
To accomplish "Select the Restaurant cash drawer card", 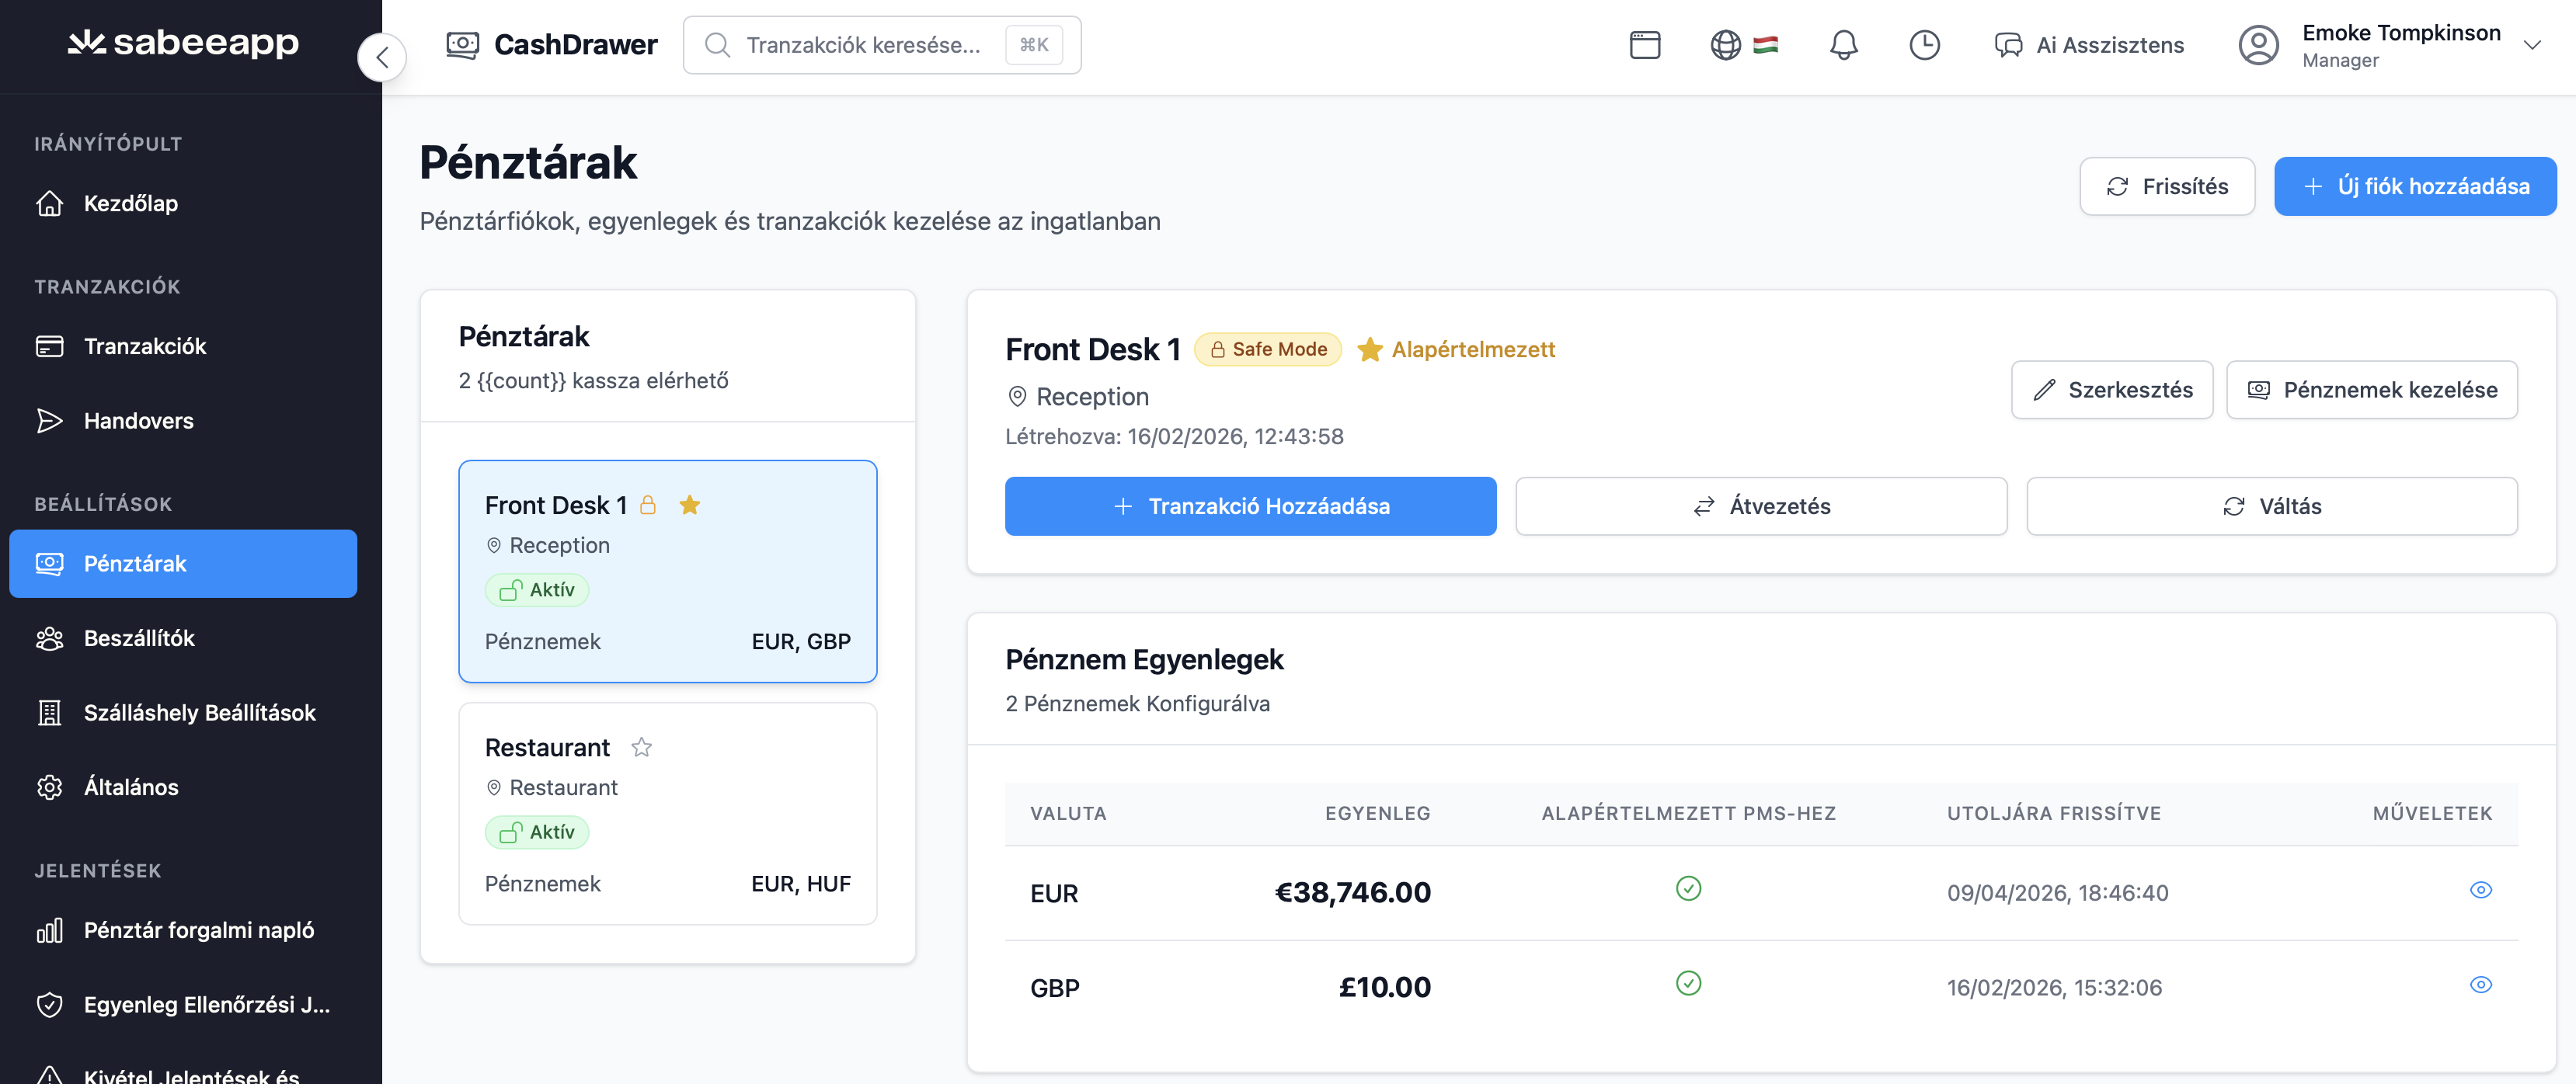I will point(667,813).
